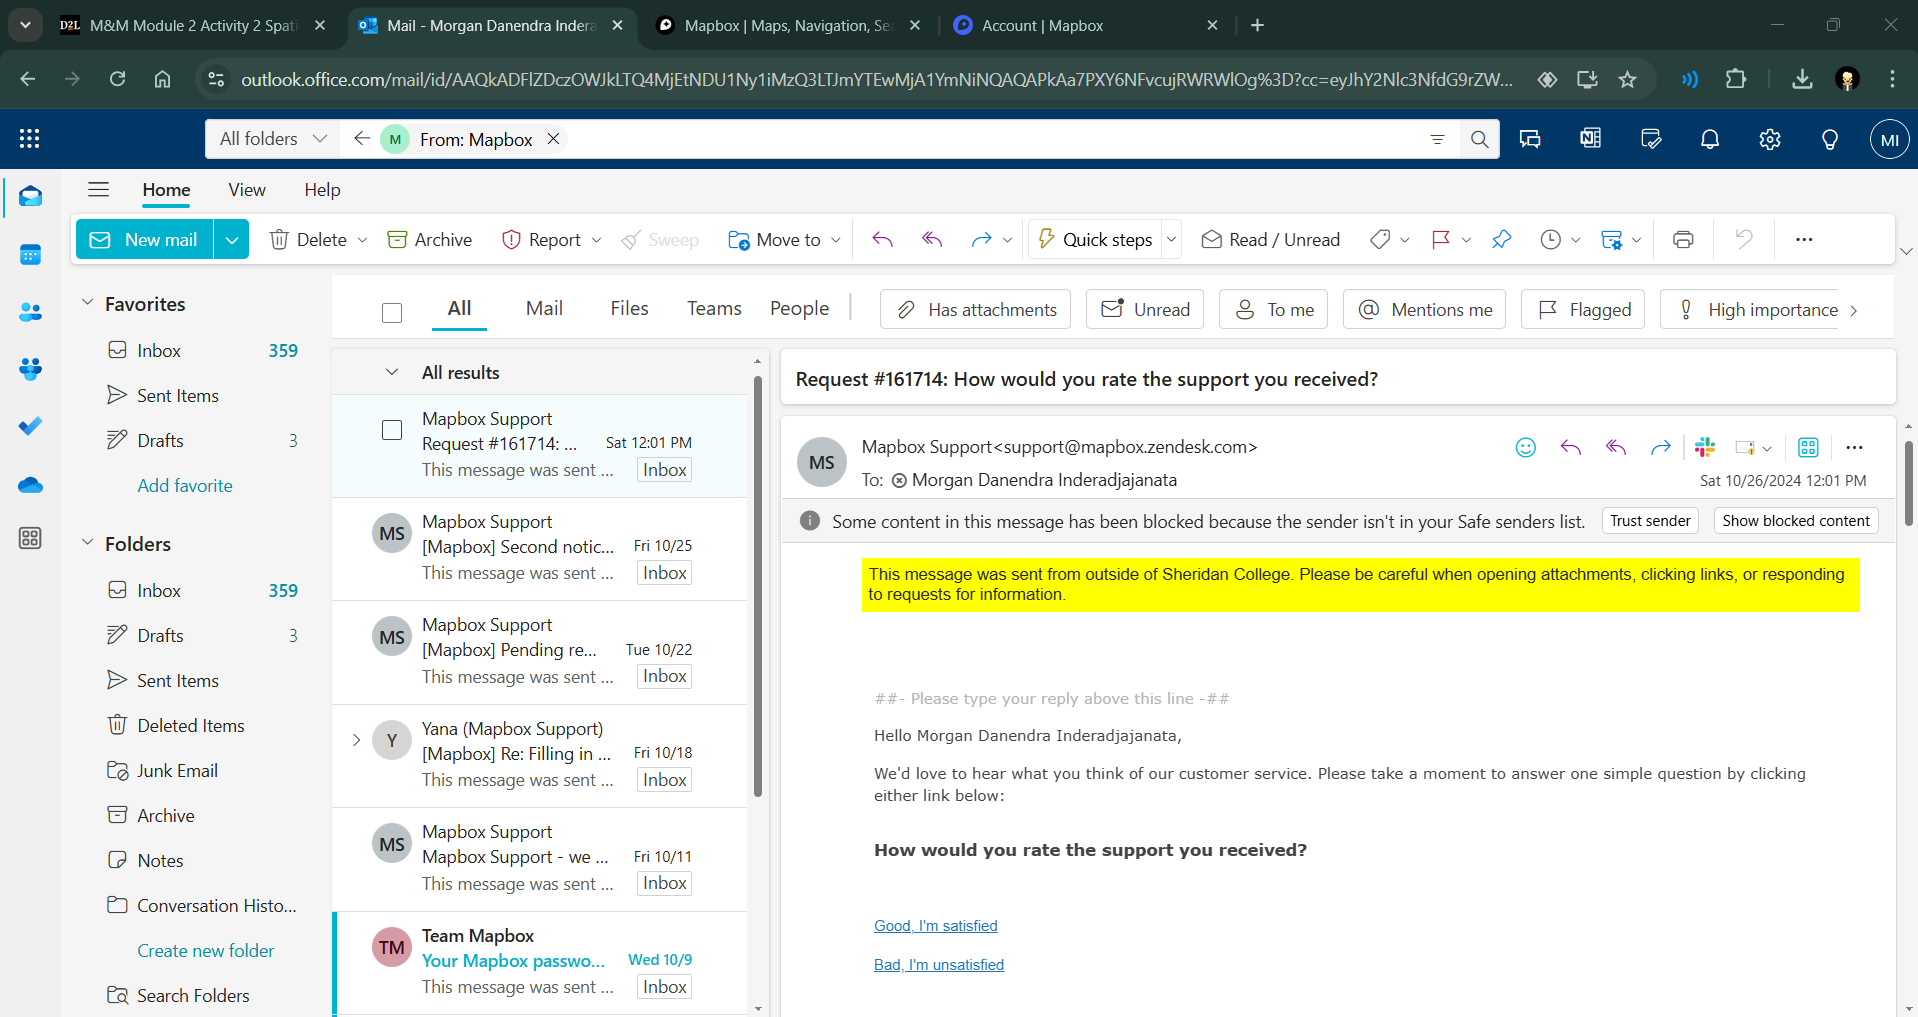The height and width of the screenshot is (1017, 1918).
Task: Select the Files results tab
Action: click(629, 309)
